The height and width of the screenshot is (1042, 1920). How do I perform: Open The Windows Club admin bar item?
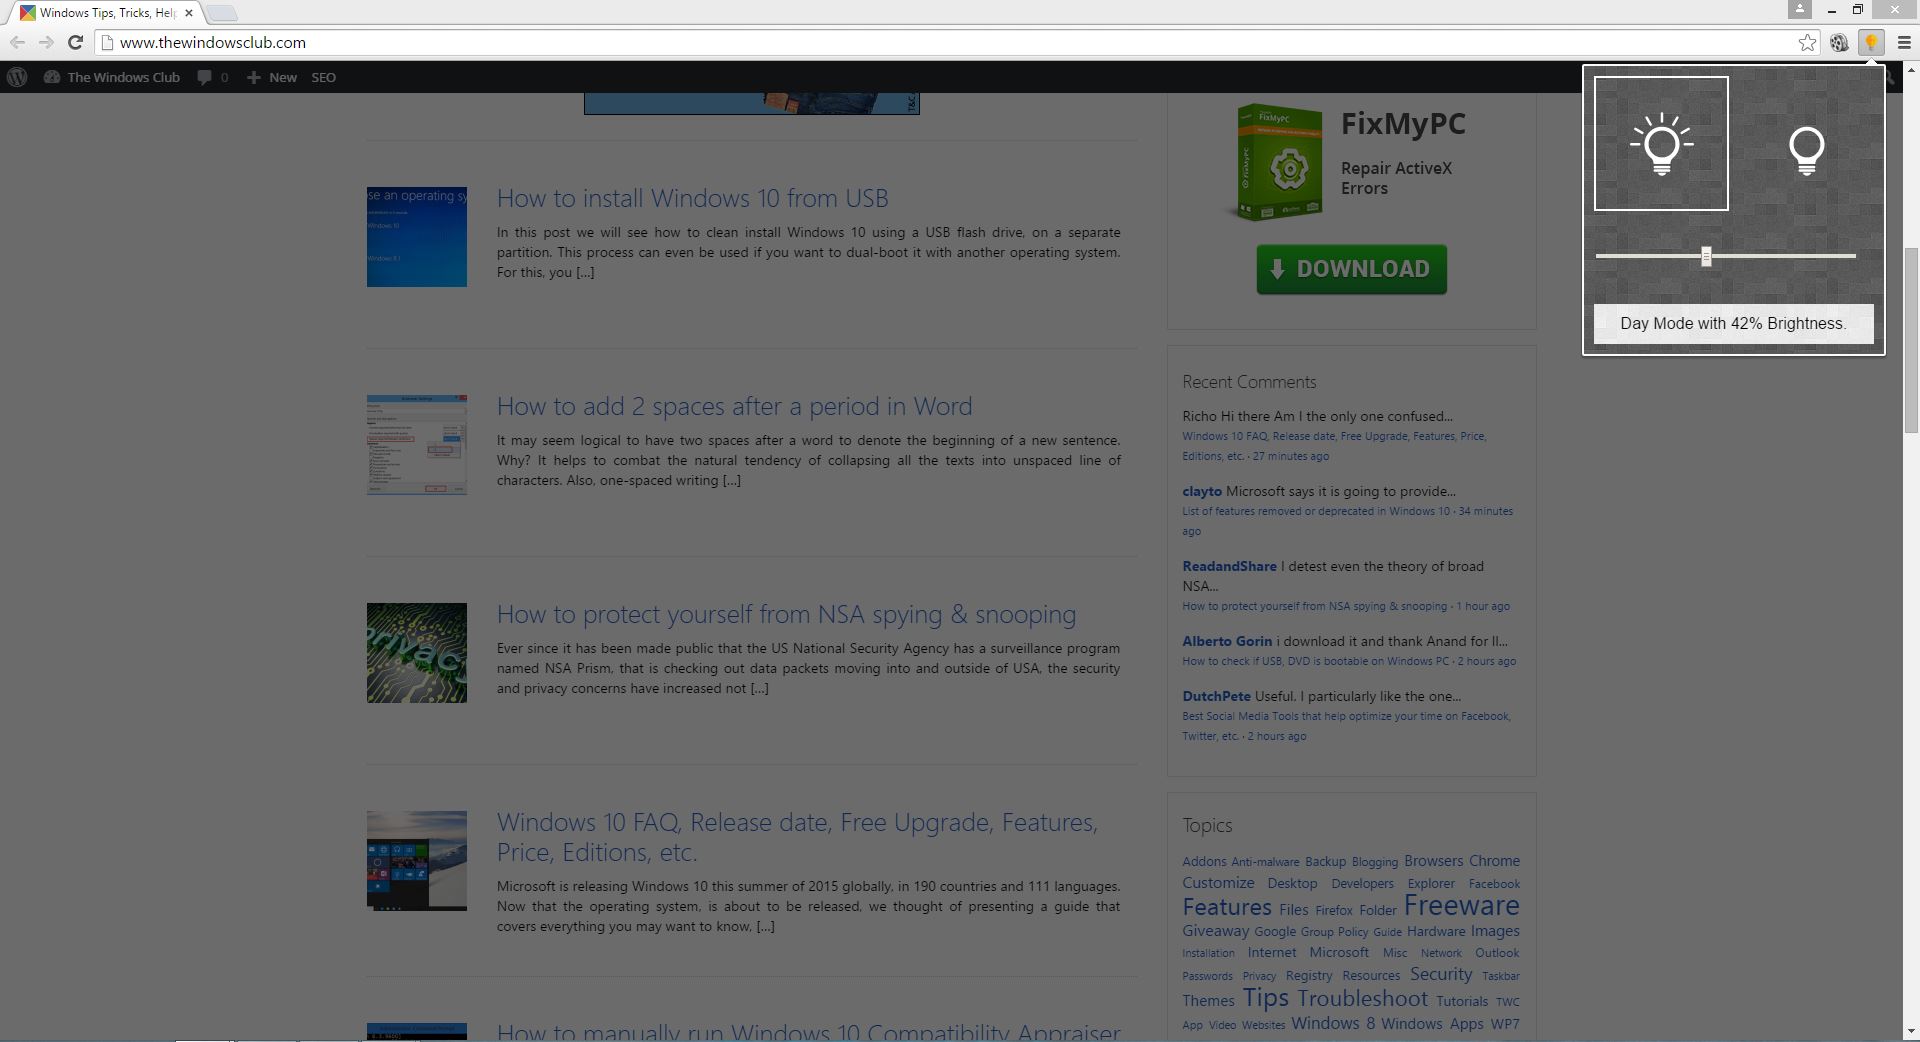coord(112,77)
